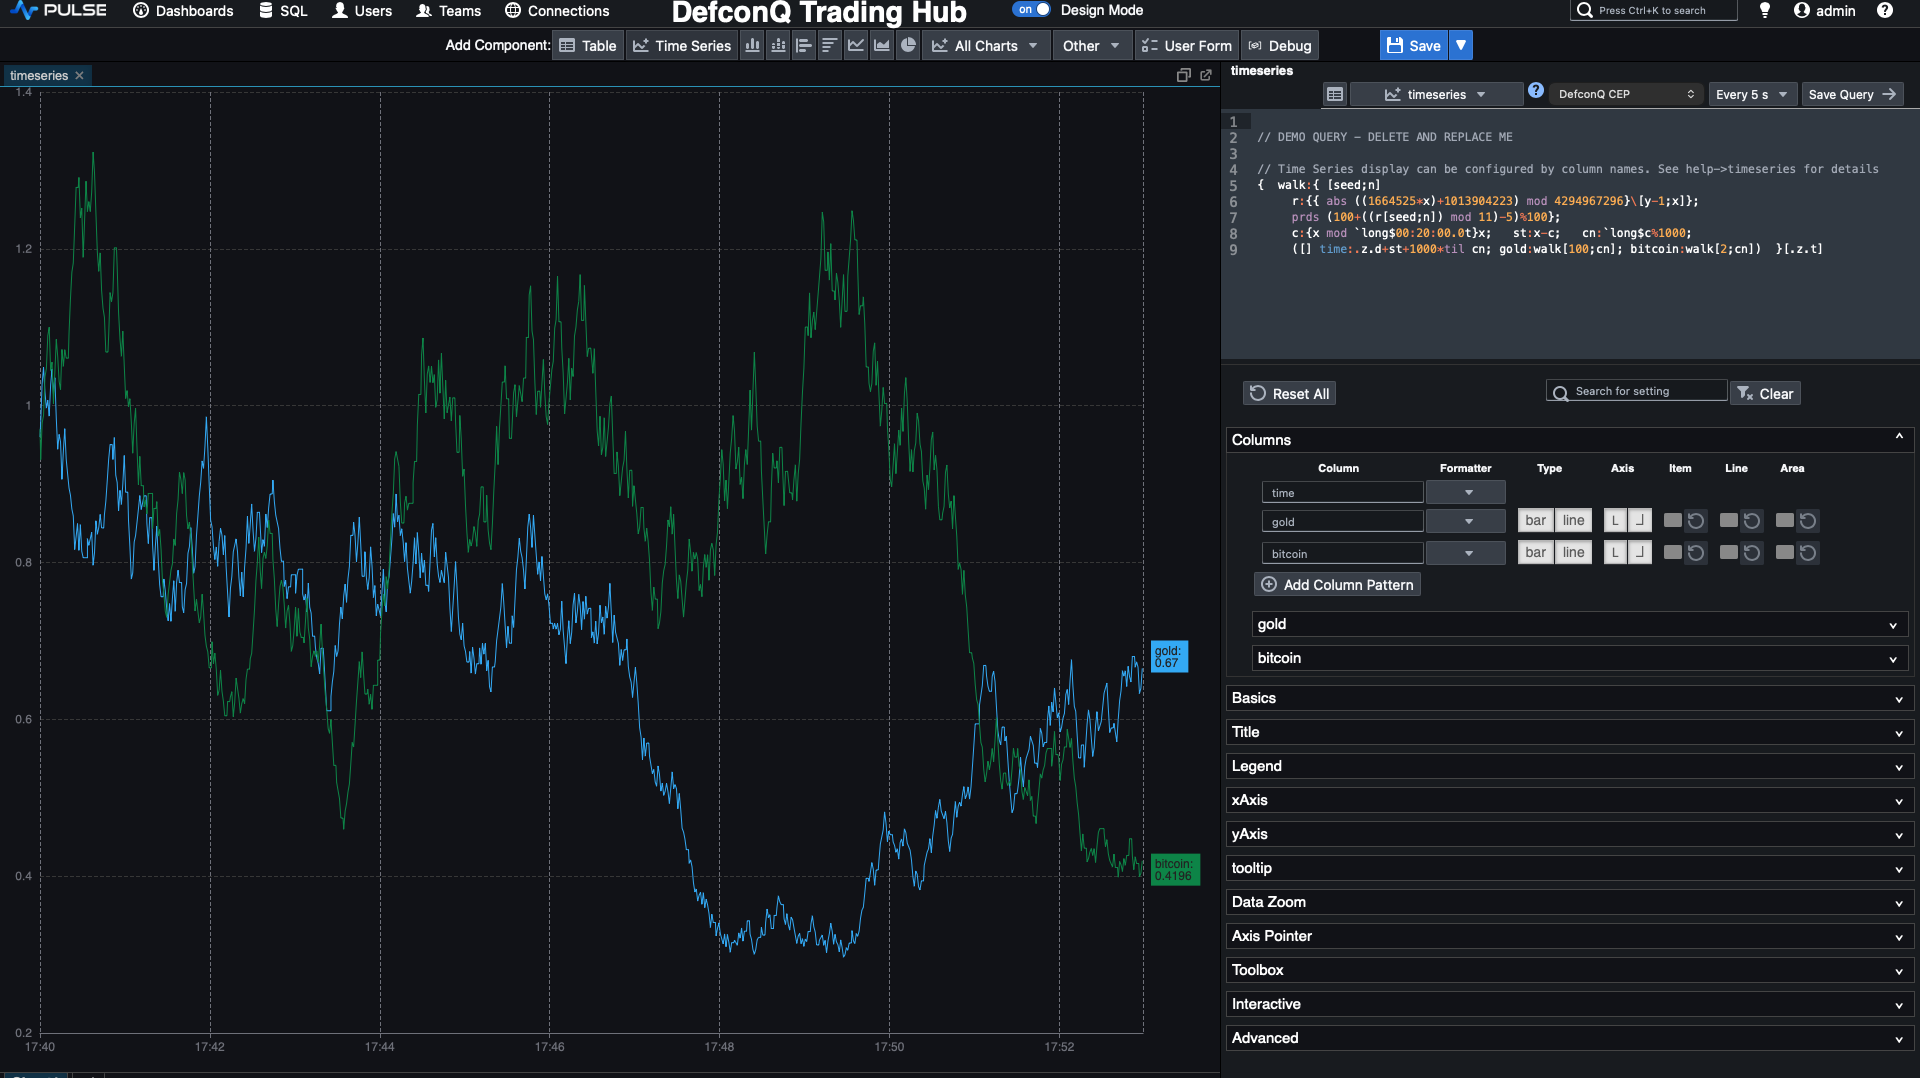1920x1078 pixels.
Task: Click the line color swatch for gold
Action: pos(1727,520)
